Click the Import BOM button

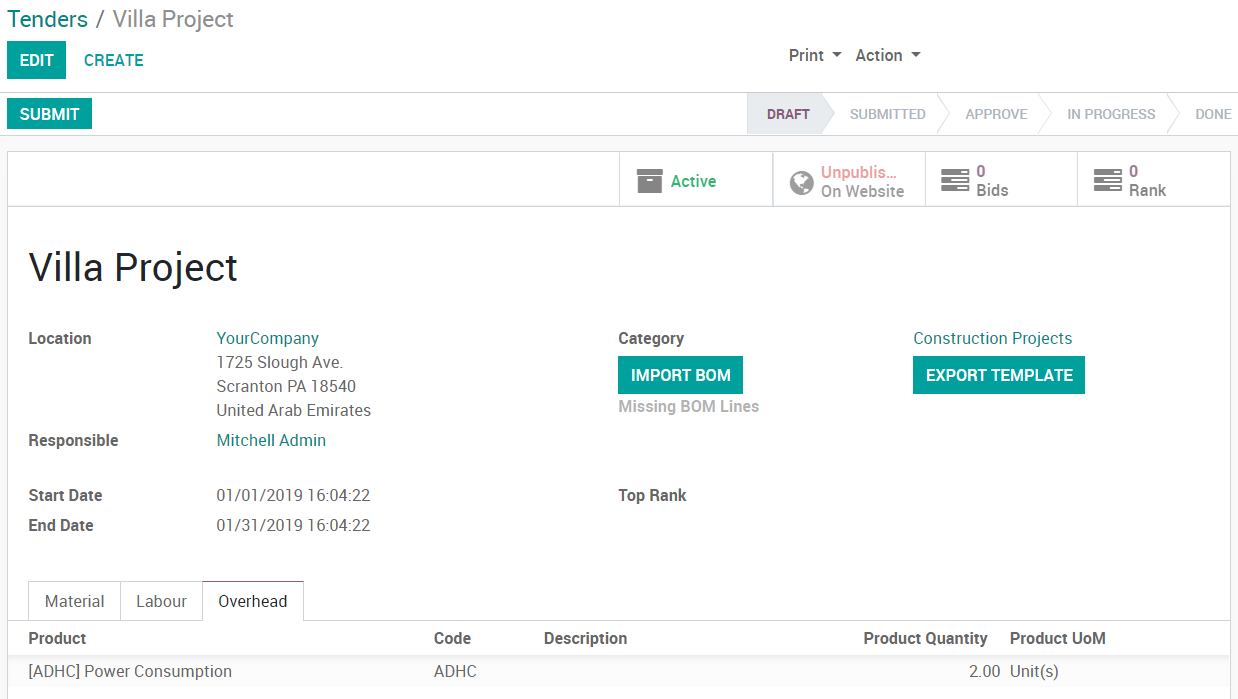[x=680, y=375]
